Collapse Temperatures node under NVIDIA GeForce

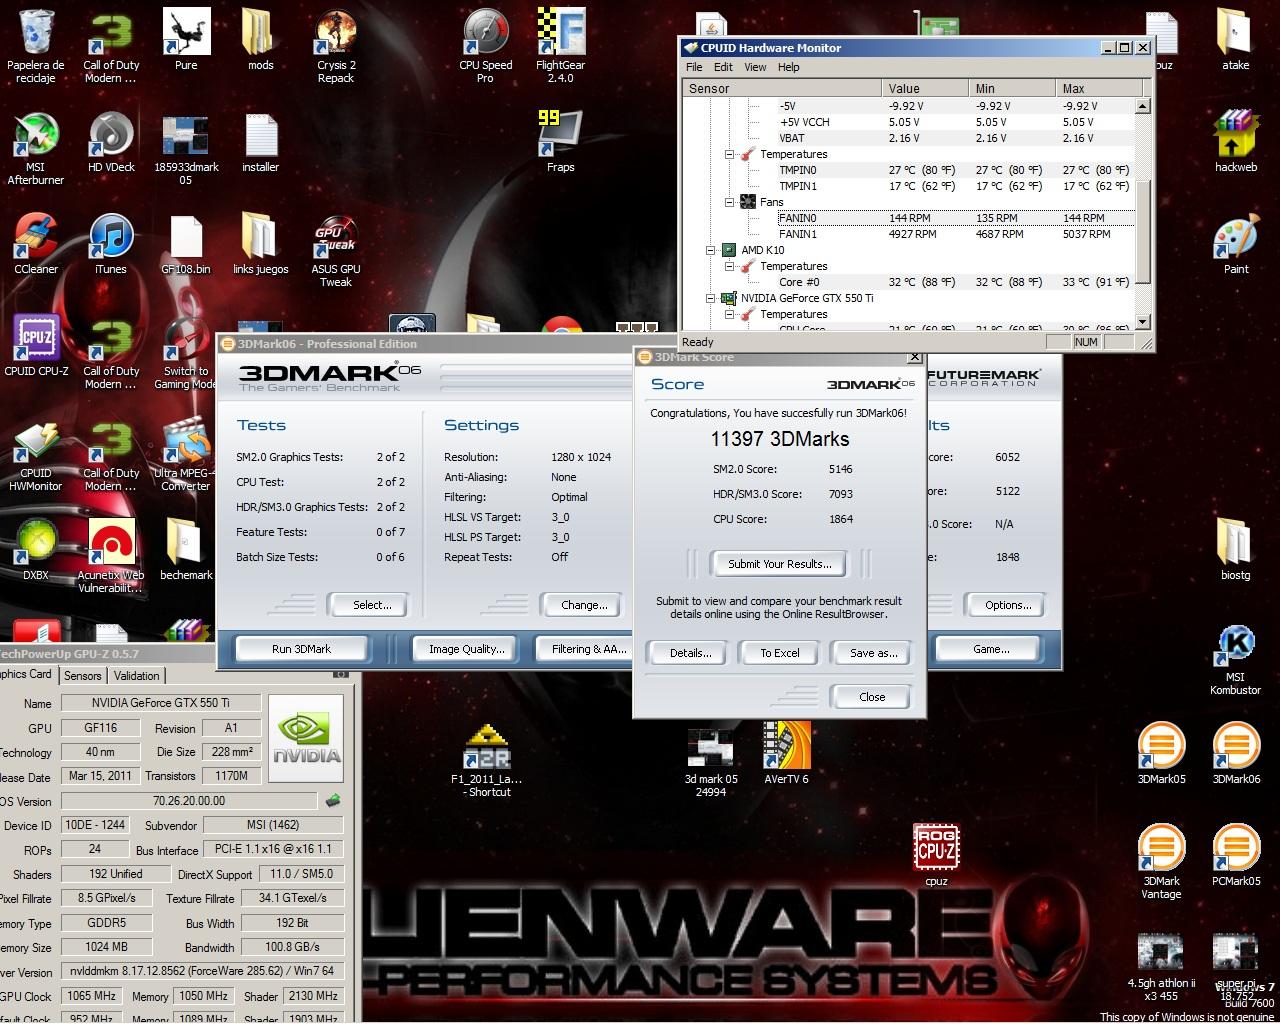click(730, 314)
